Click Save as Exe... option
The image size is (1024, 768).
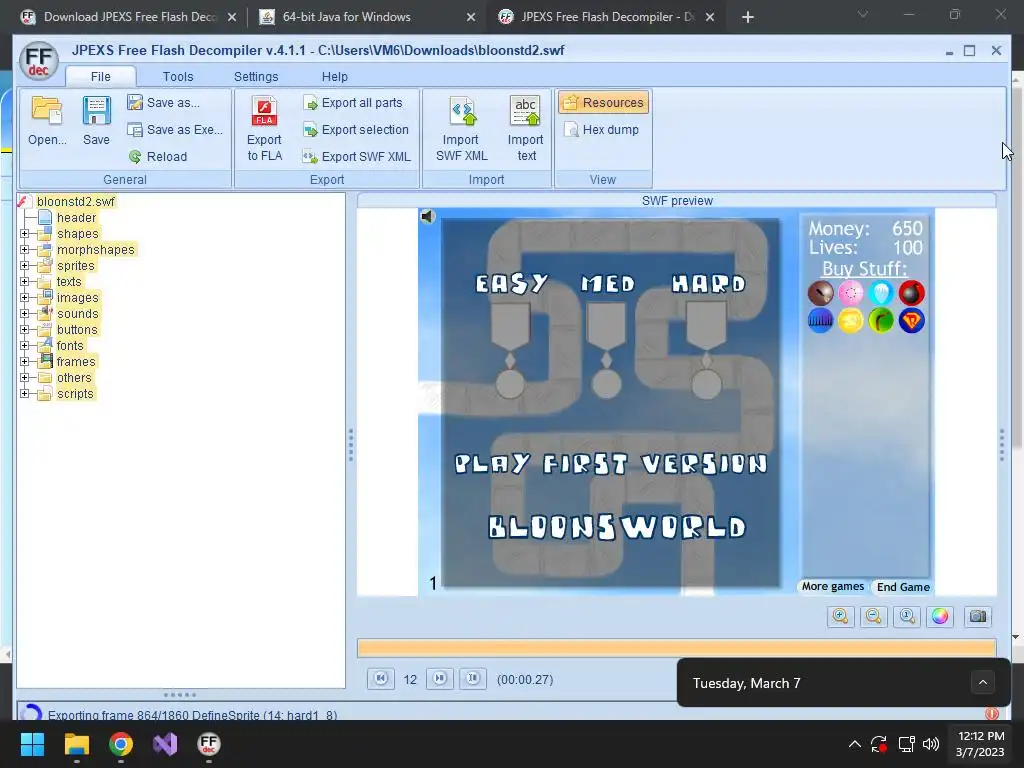(176, 129)
